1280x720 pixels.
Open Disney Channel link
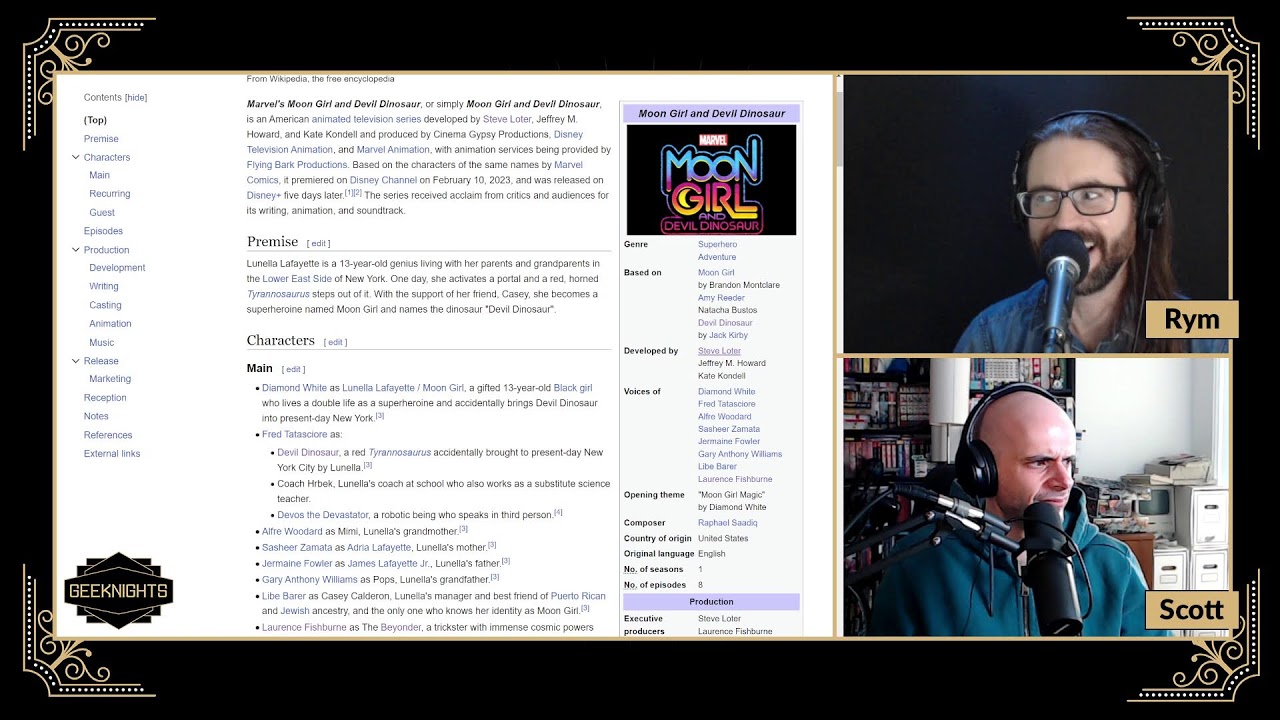[x=383, y=180]
